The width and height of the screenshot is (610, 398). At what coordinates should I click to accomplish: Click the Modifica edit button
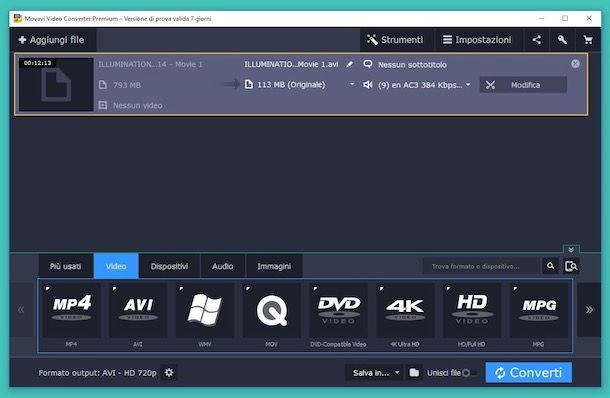[523, 85]
